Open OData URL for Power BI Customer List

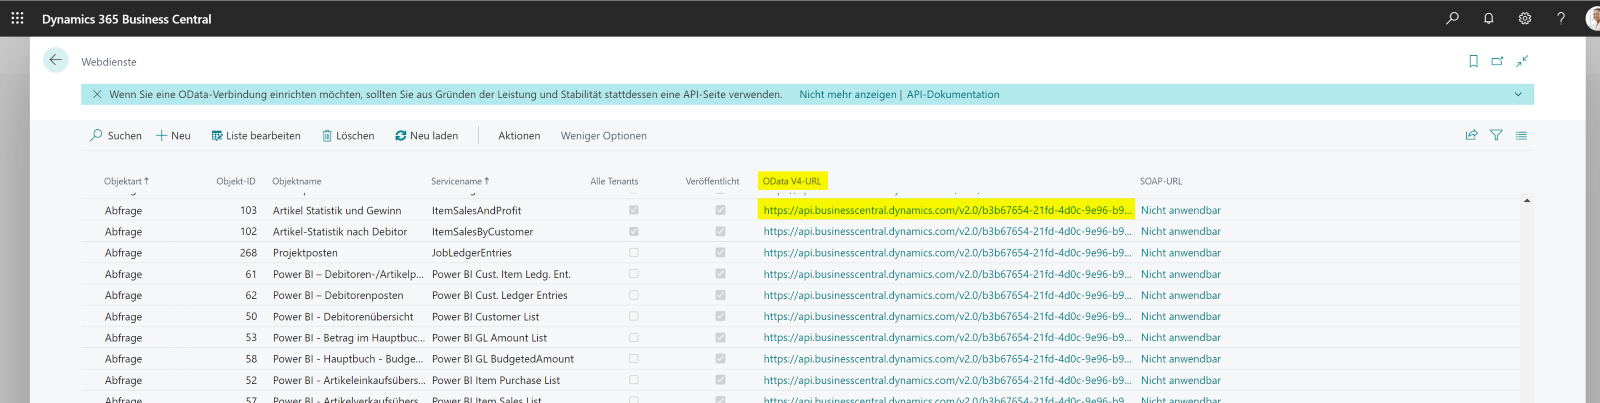click(947, 316)
